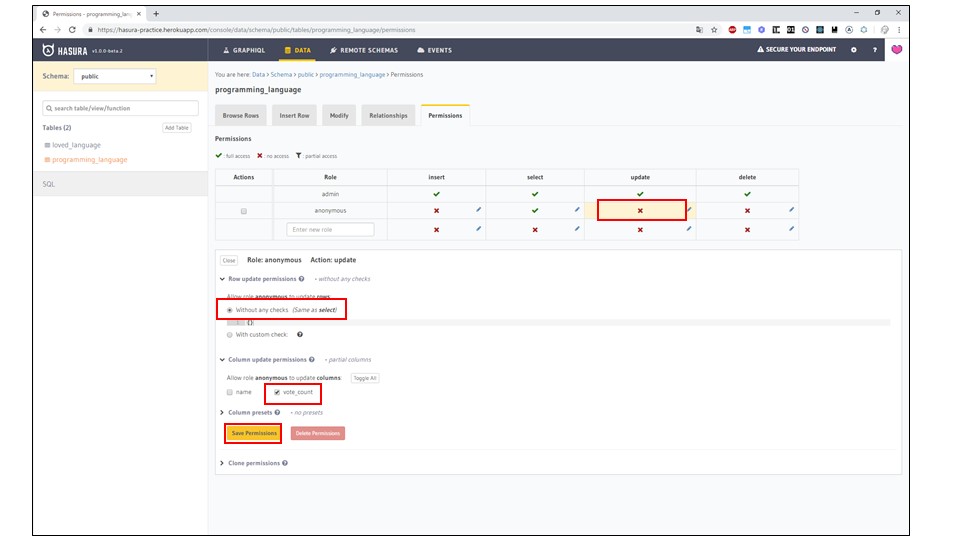Open the Data nav tab
960x540 pixels.
coord(298,50)
